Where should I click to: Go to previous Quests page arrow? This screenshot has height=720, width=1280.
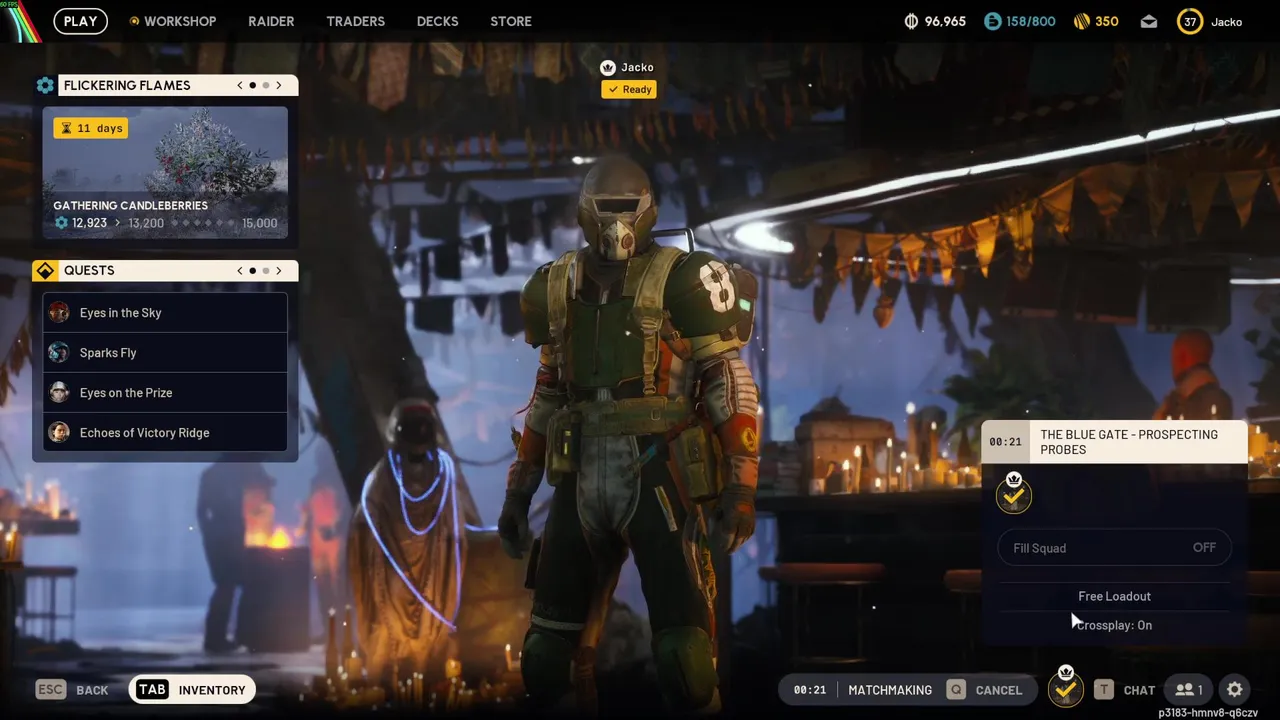tap(240, 270)
